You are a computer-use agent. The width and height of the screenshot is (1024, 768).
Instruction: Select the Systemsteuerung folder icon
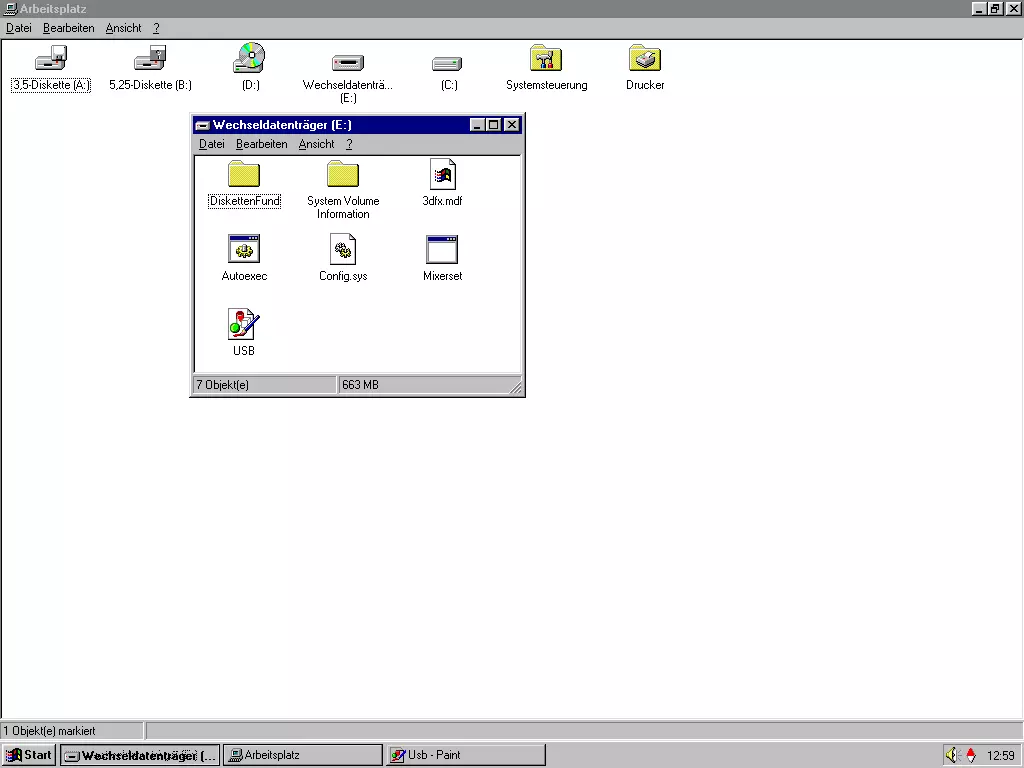click(546, 58)
